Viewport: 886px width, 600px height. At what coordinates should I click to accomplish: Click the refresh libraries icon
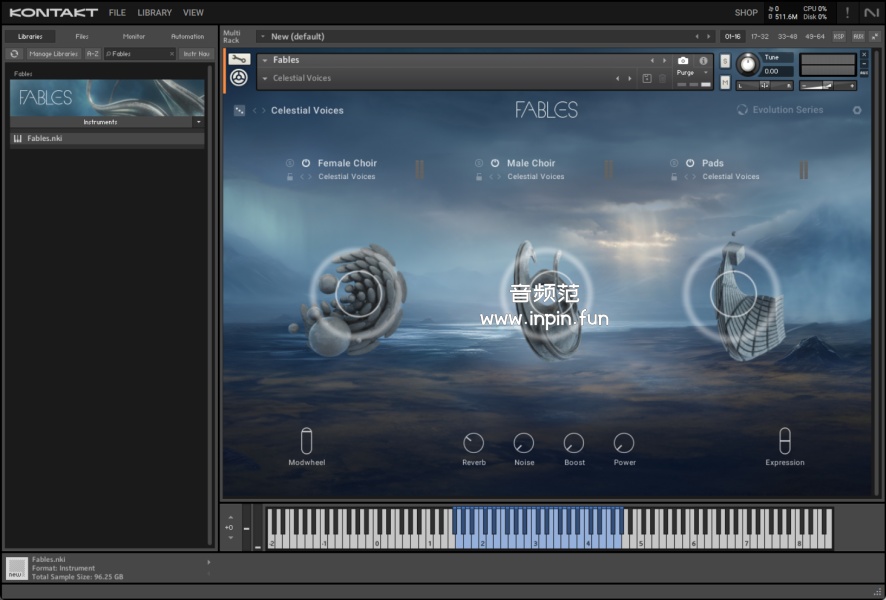[x=15, y=54]
